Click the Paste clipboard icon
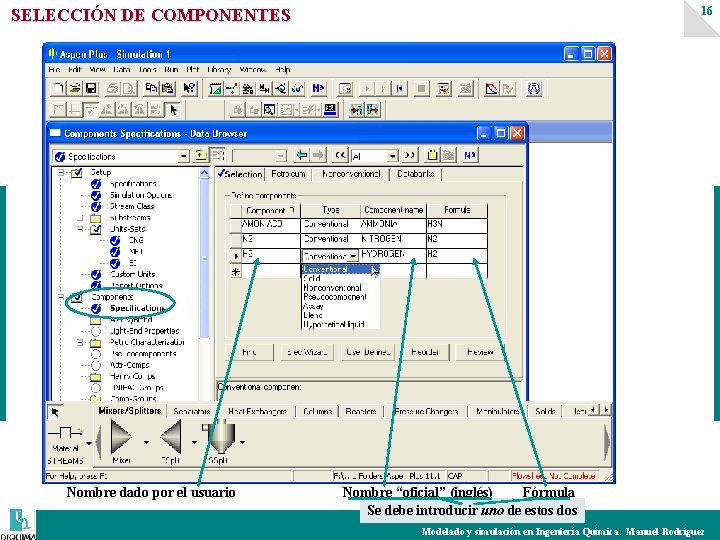 tap(168, 88)
